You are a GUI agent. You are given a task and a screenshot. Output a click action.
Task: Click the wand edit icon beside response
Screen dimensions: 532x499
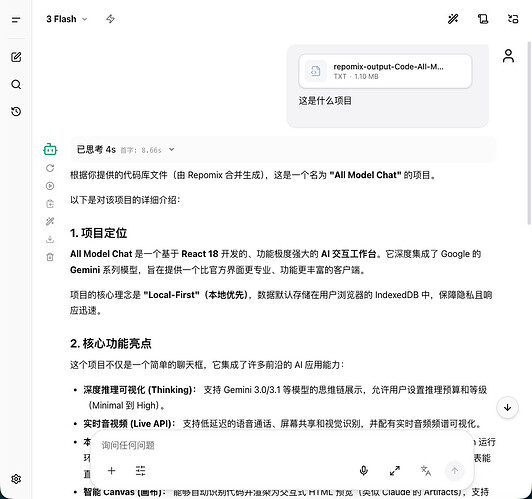[x=50, y=222]
